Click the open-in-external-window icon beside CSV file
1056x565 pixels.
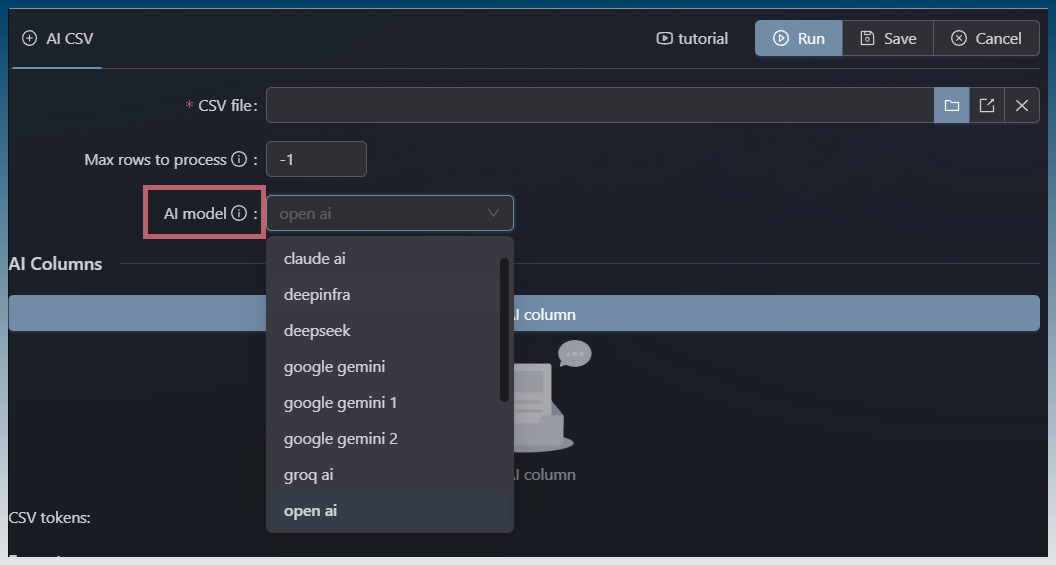click(986, 105)
